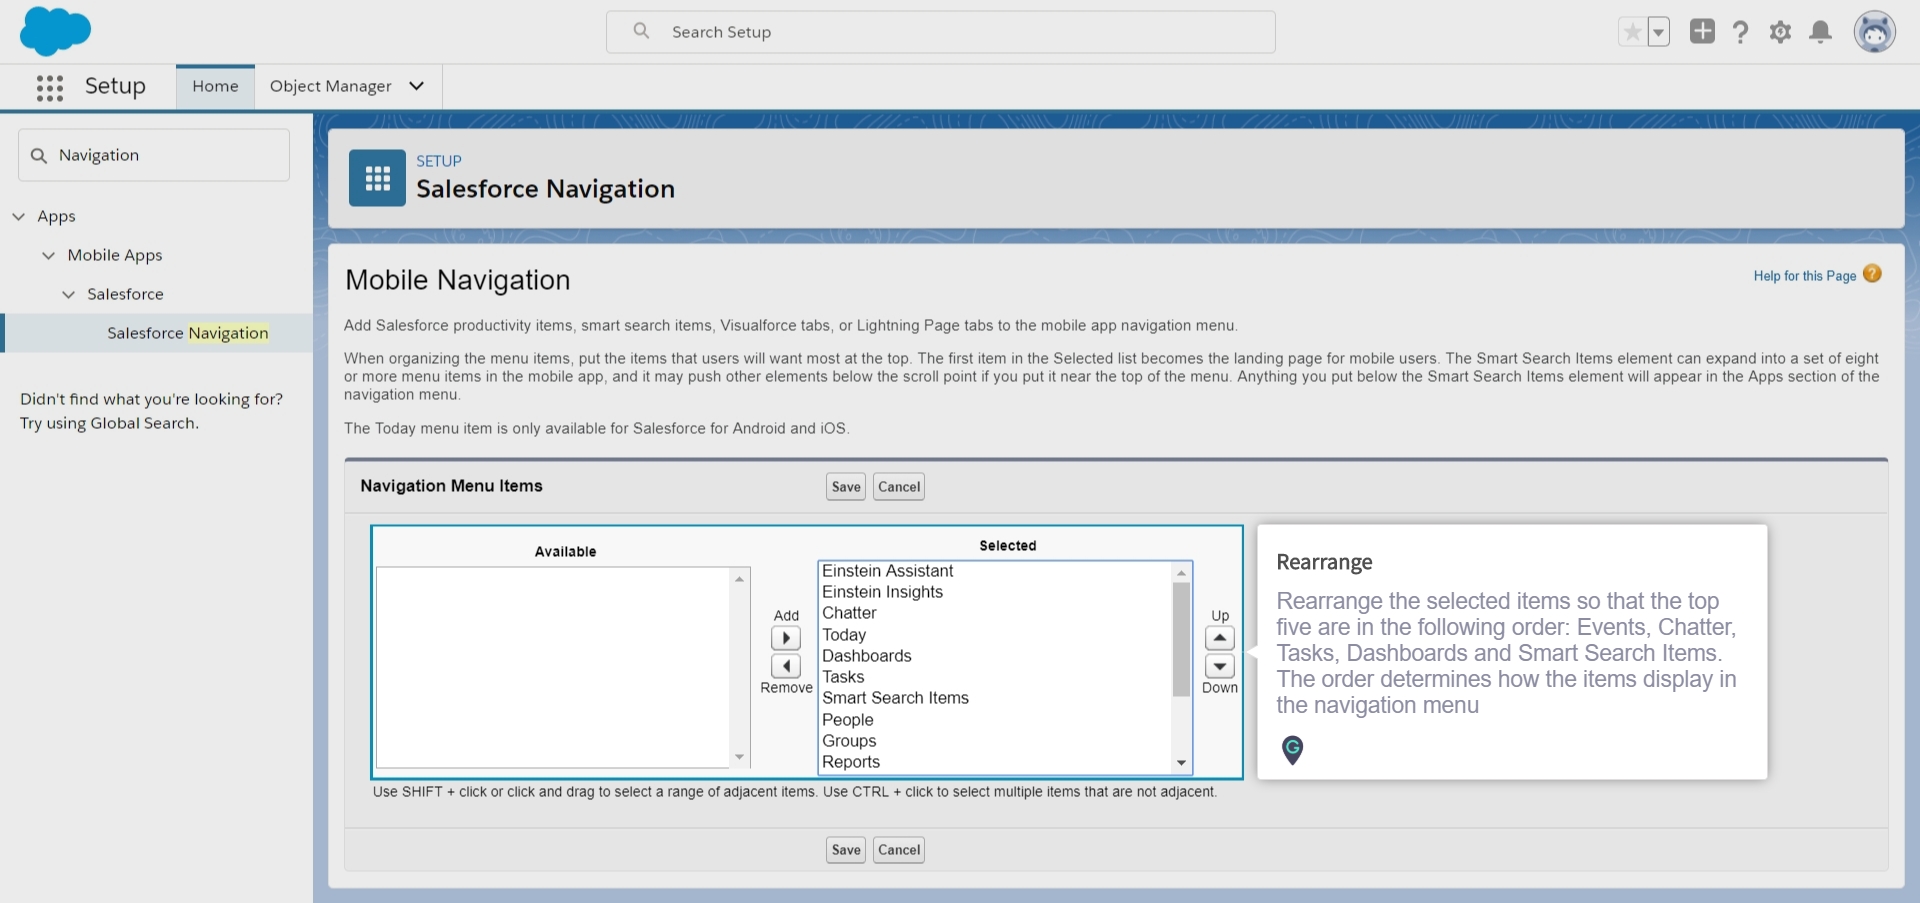Screen dimensions: 1920x903
Task: Click Available list scroll up arrow
Action: click(740, 579)
